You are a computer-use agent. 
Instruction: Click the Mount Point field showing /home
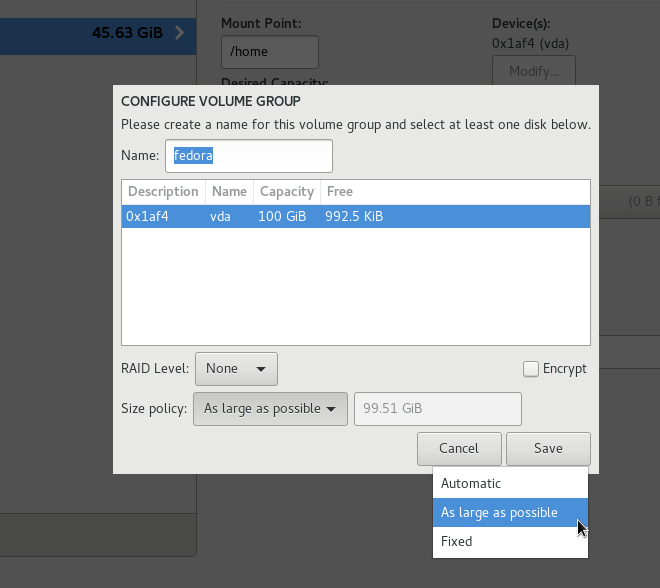(x=269, y=52)
